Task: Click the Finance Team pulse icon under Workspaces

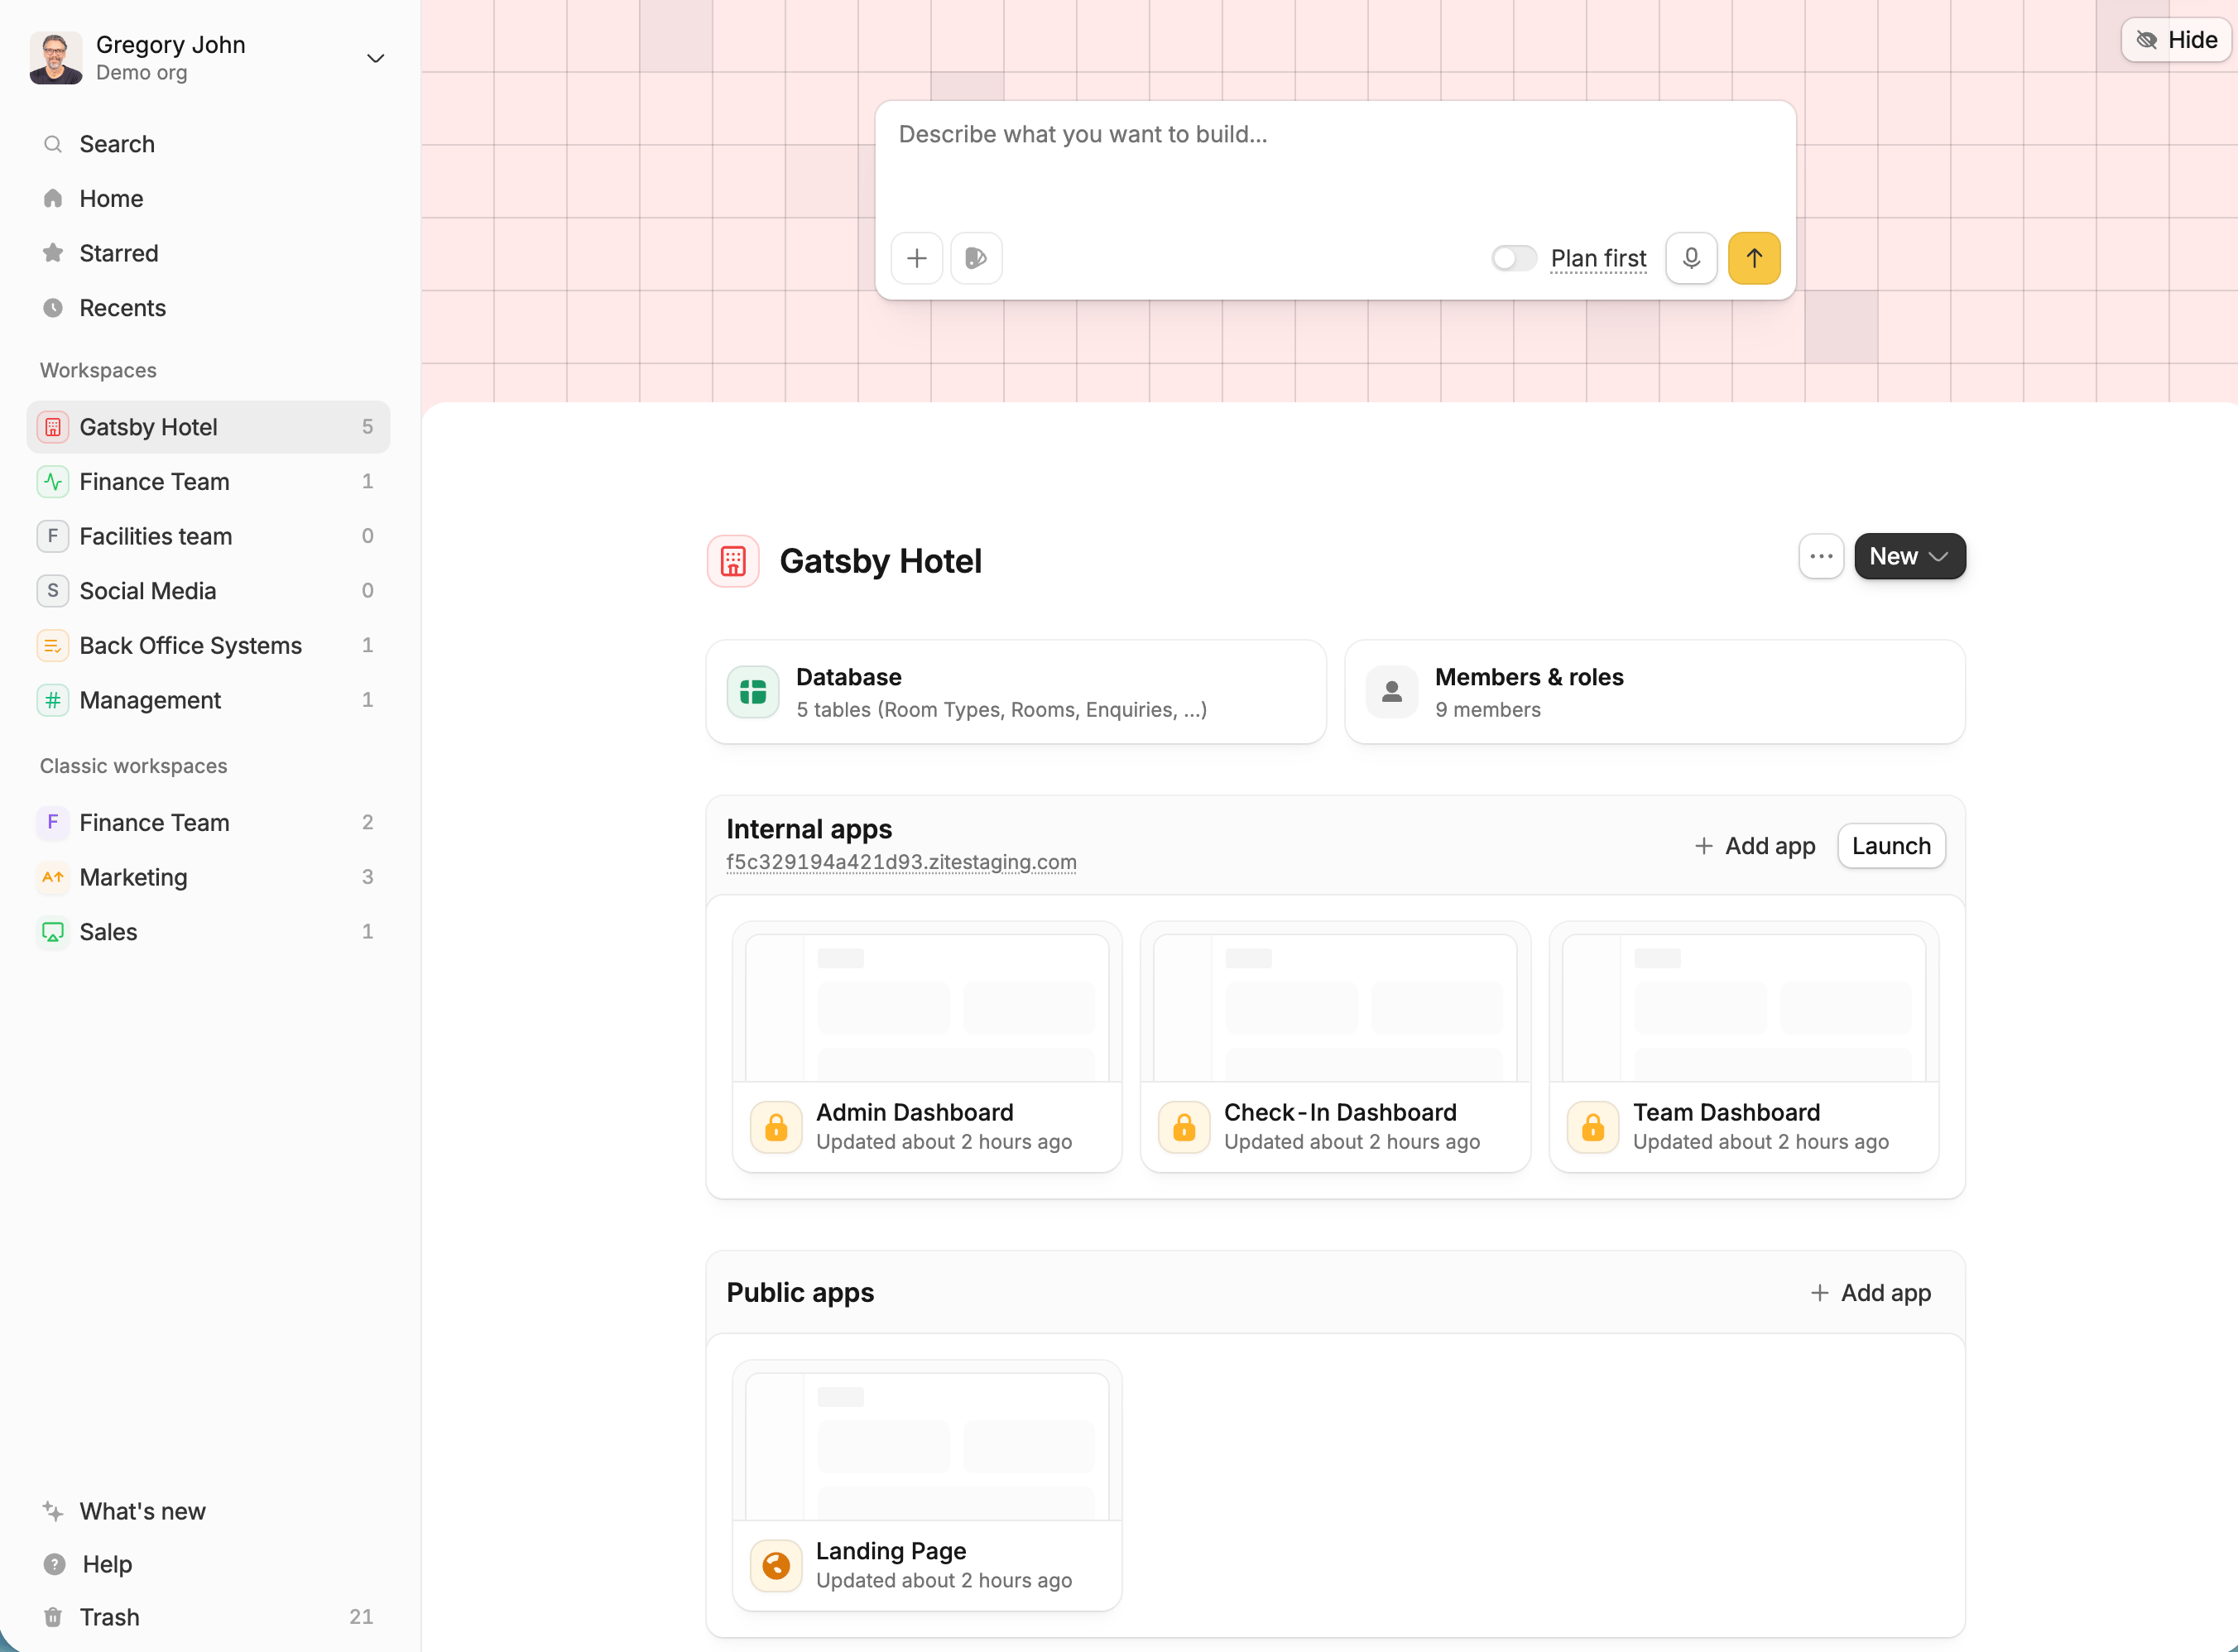Action: click(53, 482)
